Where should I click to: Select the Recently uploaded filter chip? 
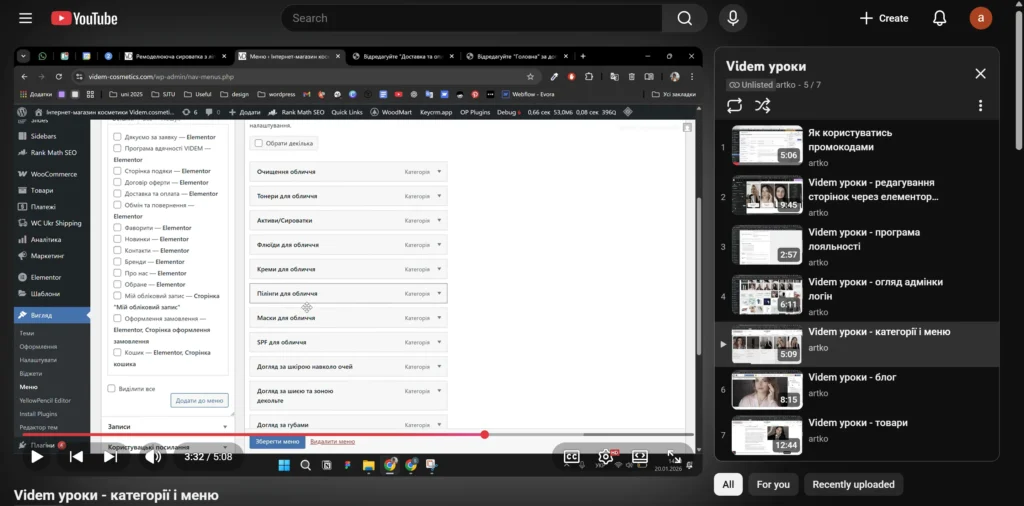pyautogui.click(x=854, y=484)
